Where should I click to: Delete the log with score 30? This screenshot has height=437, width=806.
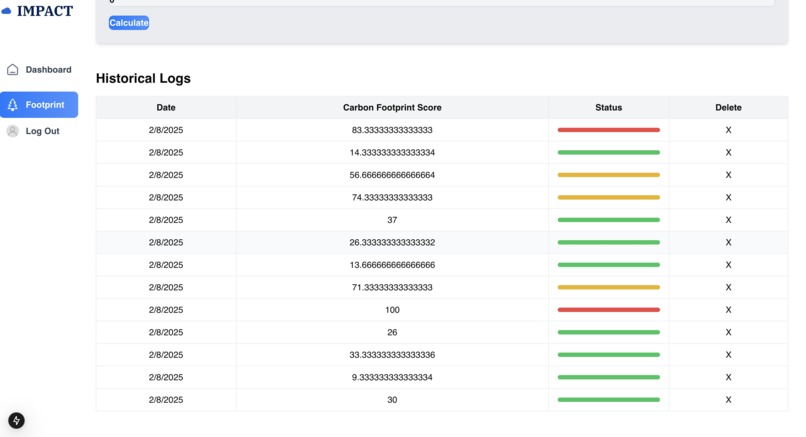(728, 400)
